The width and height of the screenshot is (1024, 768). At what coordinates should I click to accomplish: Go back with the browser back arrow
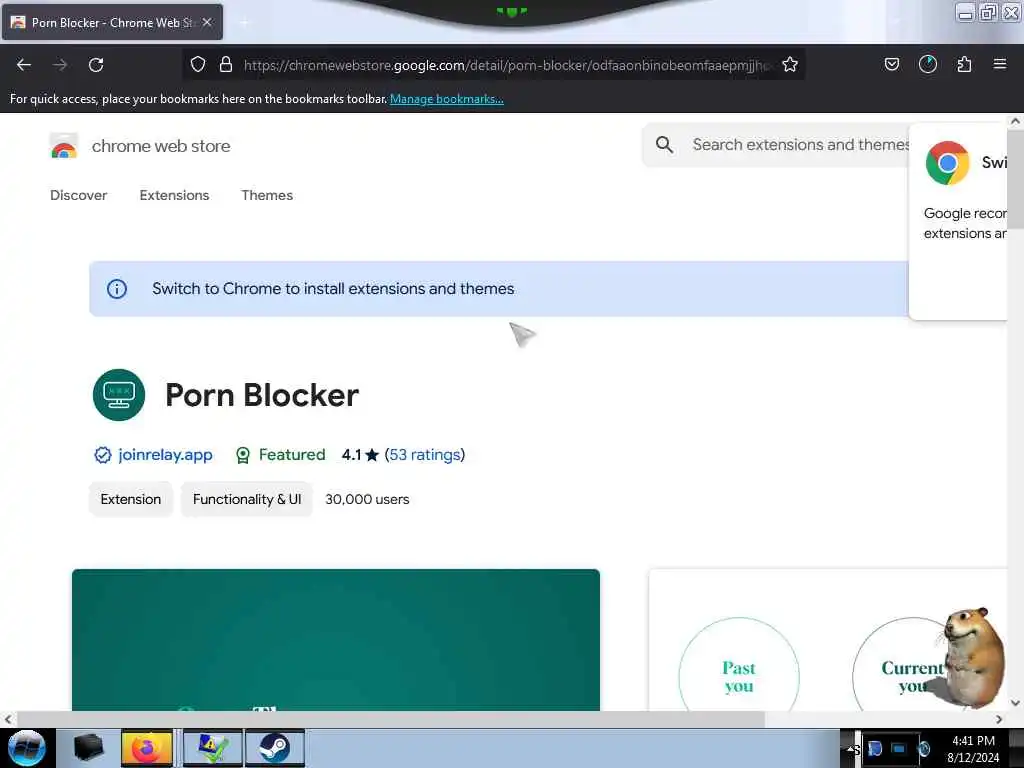coord(24,65)
